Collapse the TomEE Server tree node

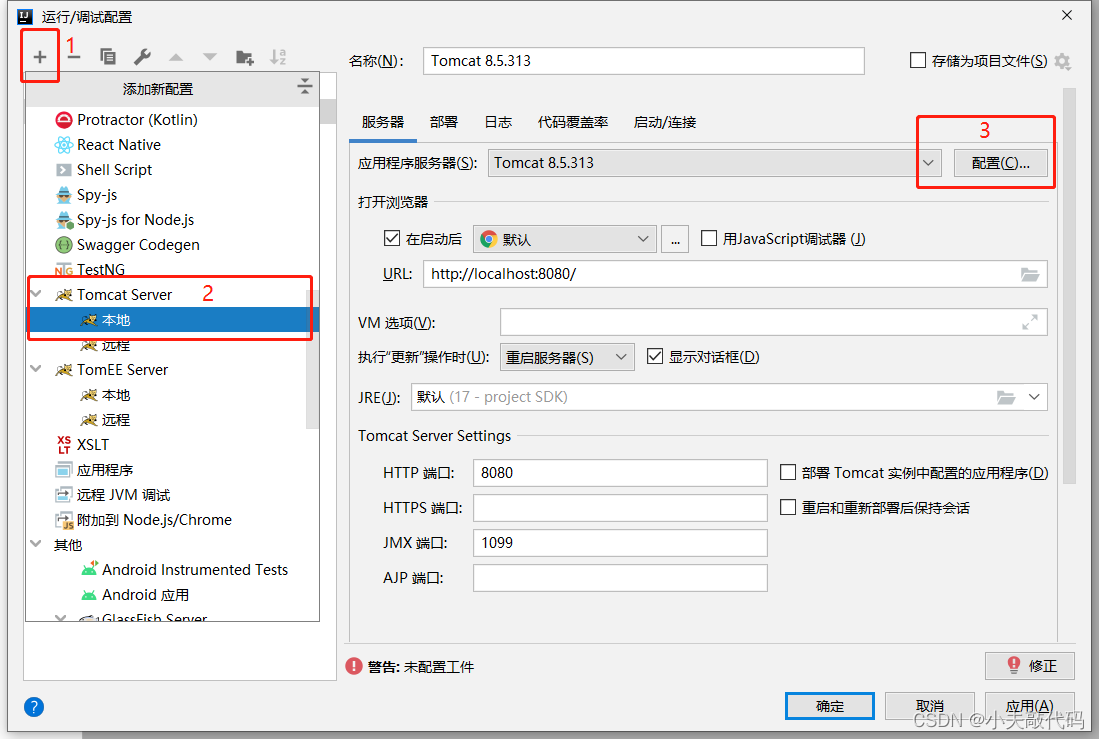36,369
